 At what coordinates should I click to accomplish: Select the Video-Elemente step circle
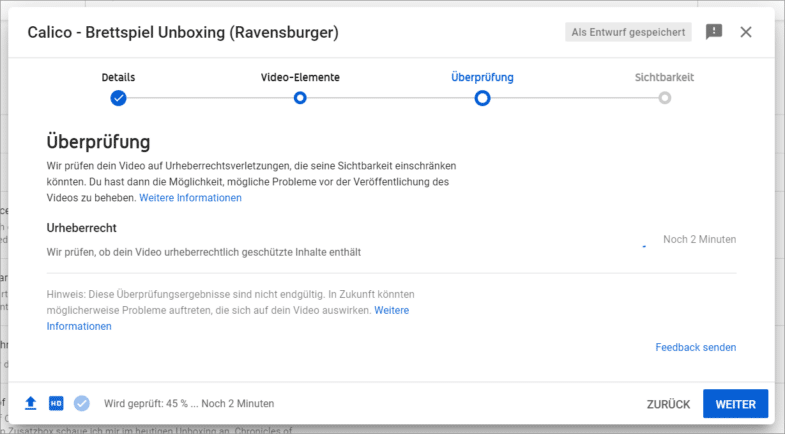[x=300, y=98]
